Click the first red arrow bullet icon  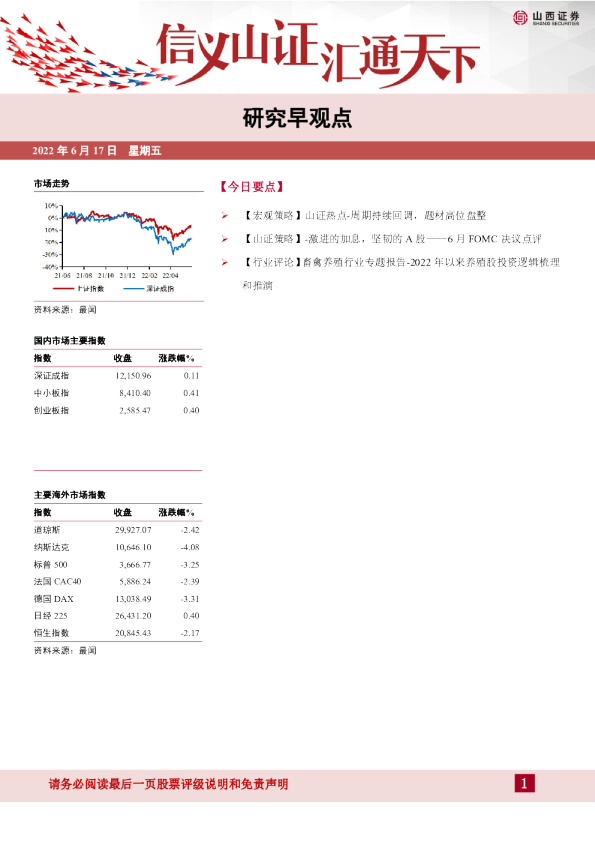(x=224, y=215)
